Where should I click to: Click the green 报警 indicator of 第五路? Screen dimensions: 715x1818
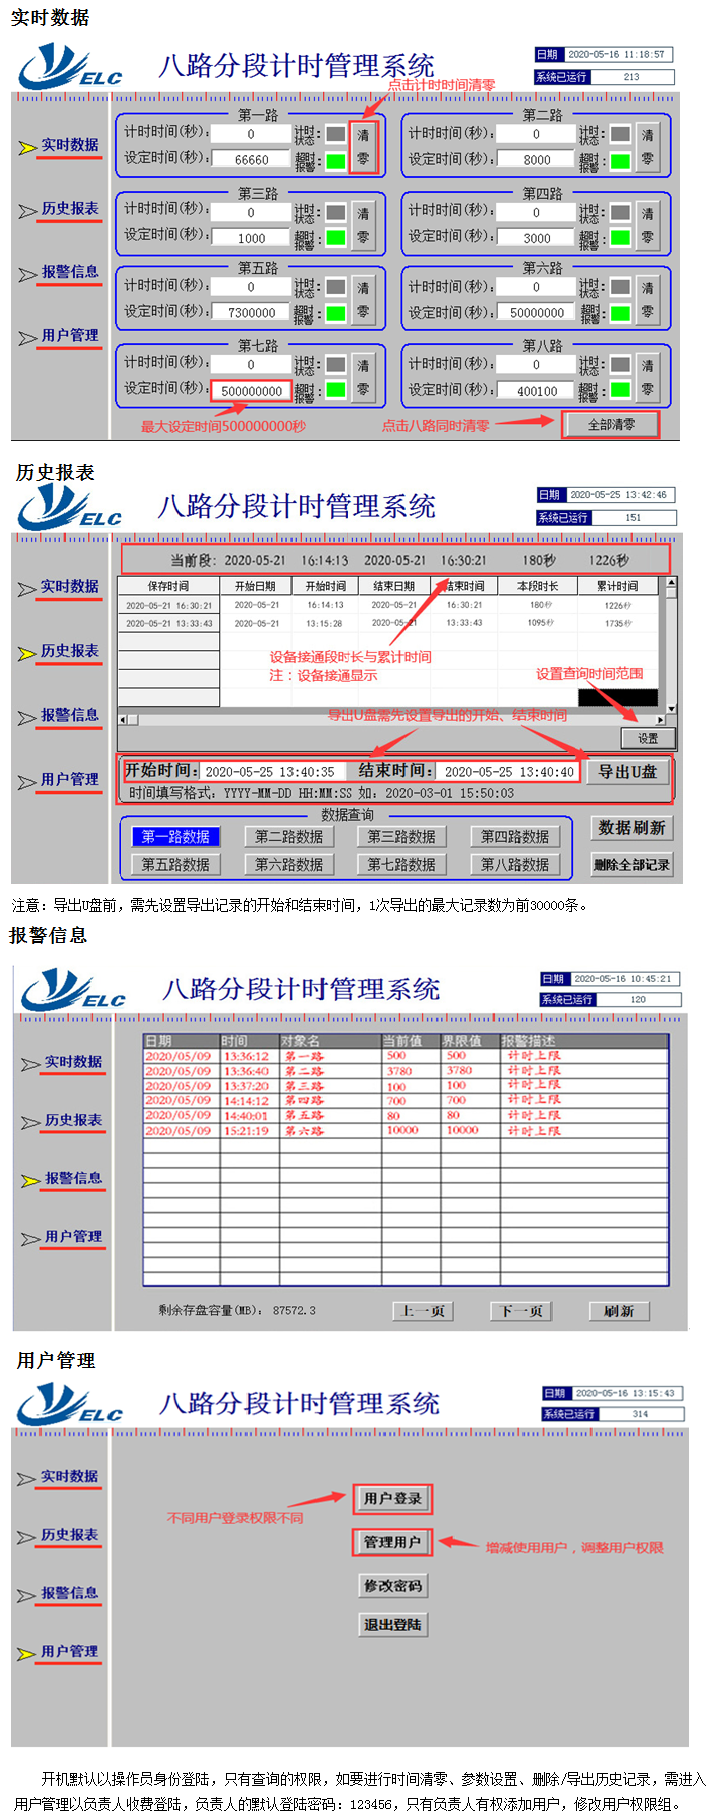[336, 313]
